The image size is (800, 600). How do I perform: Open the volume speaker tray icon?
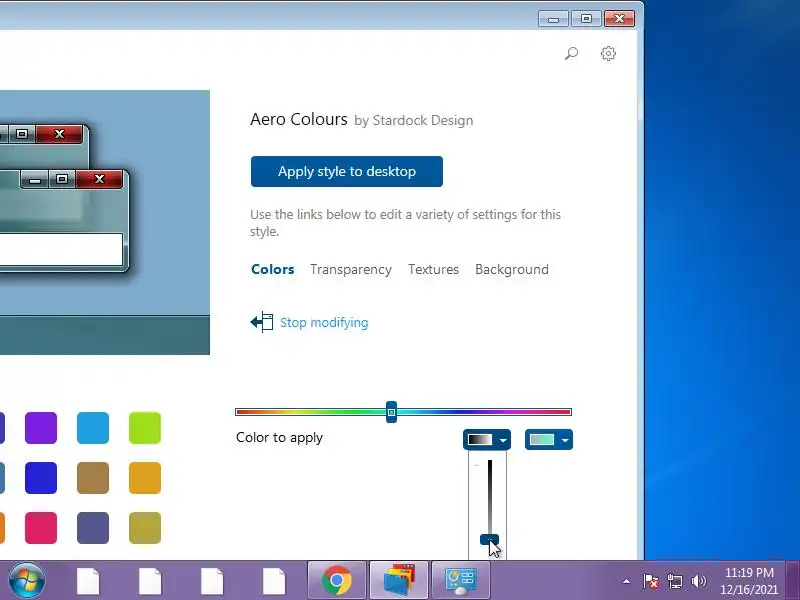(x=698, y=581)
